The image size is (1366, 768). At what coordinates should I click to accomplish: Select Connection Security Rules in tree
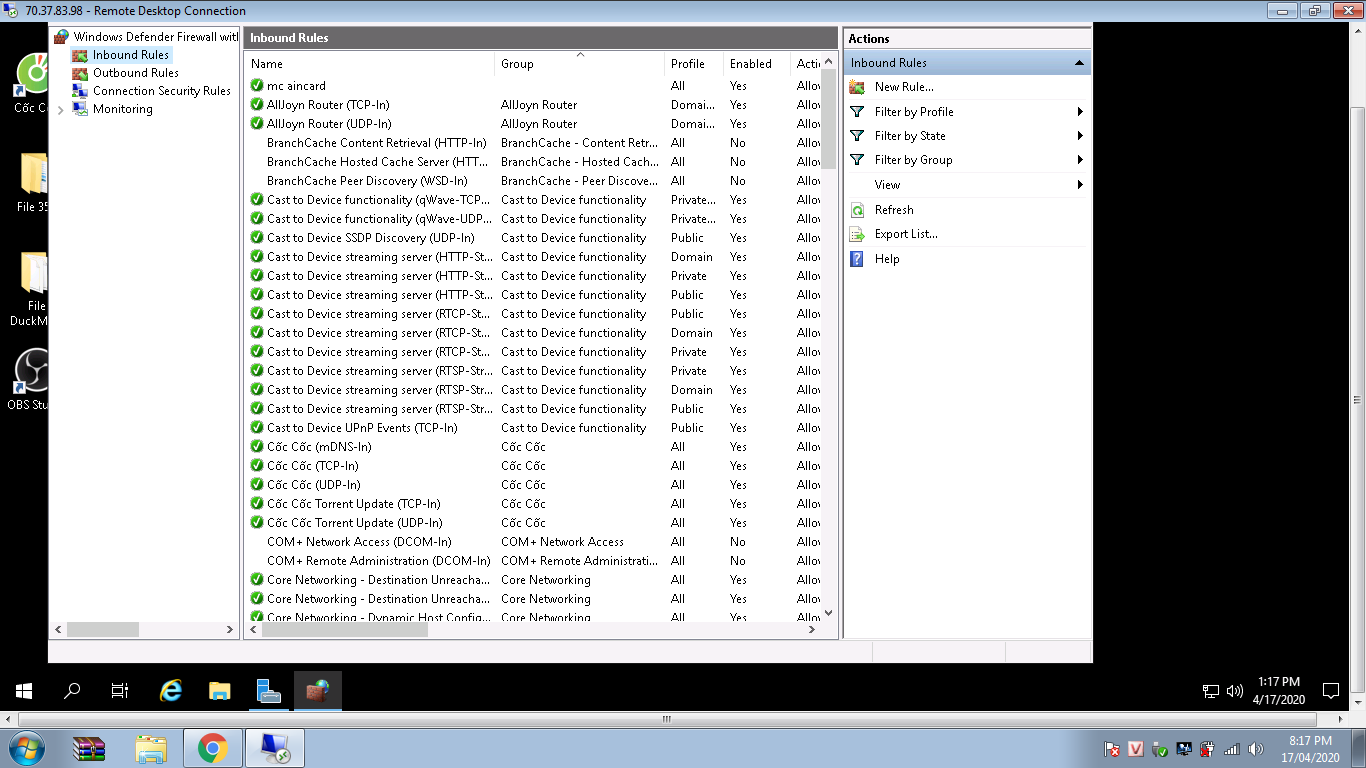click(x=161, y=91)
